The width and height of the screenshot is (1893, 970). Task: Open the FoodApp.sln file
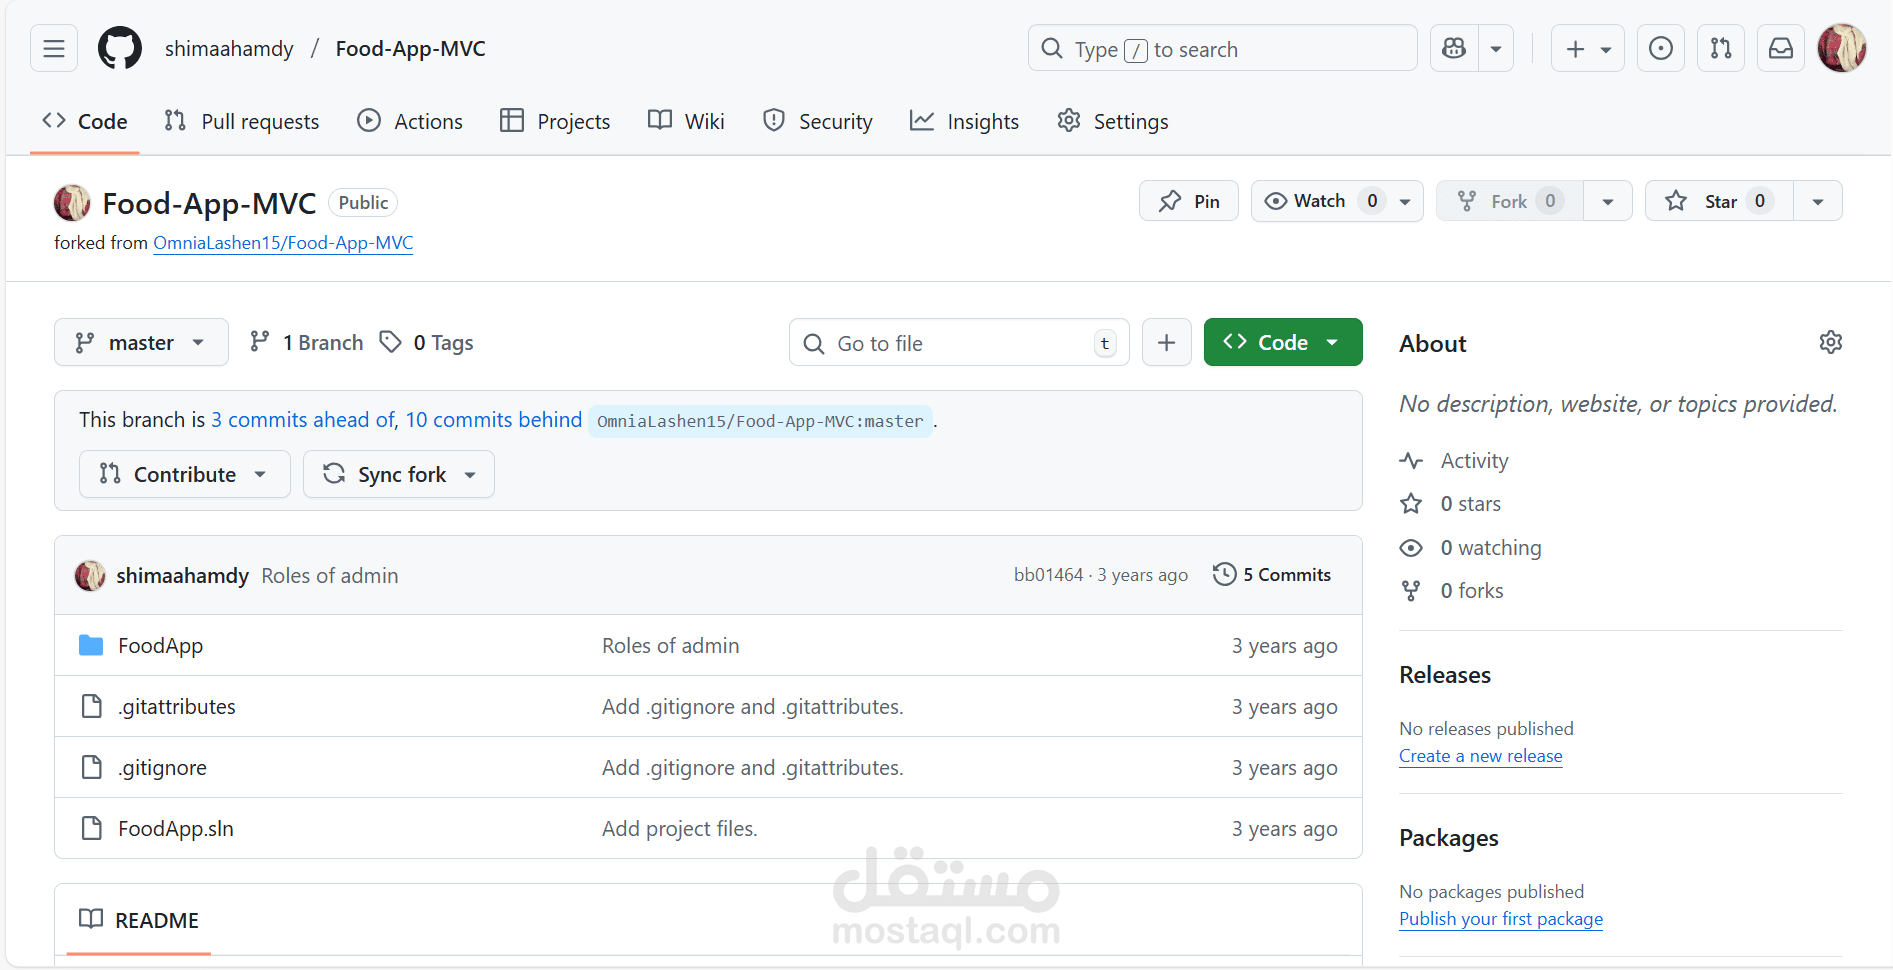pos(176,829)
